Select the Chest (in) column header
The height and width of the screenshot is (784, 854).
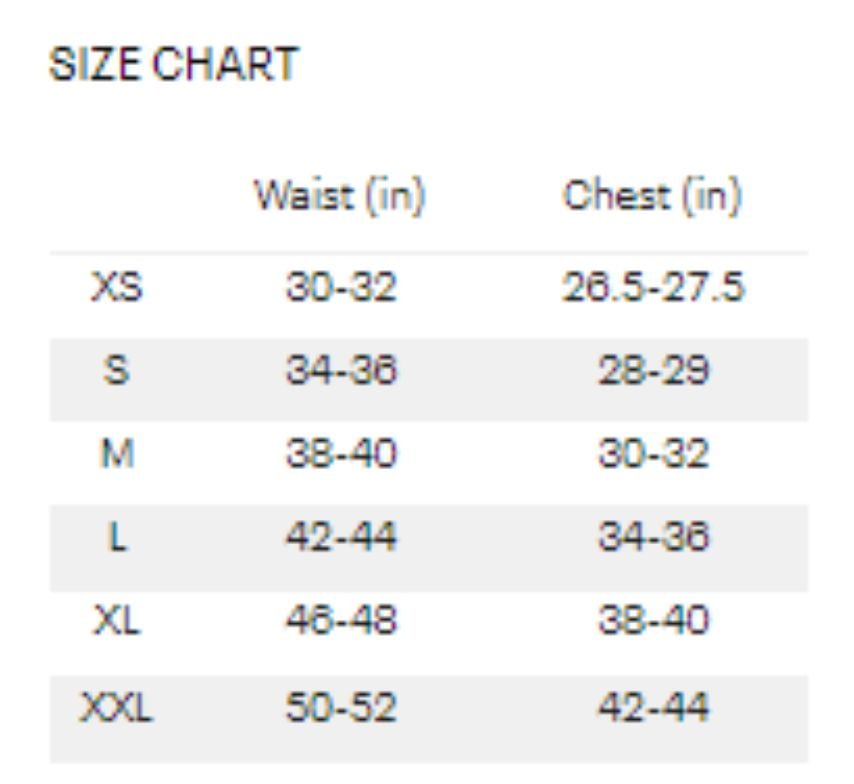[x=652, y=195]
